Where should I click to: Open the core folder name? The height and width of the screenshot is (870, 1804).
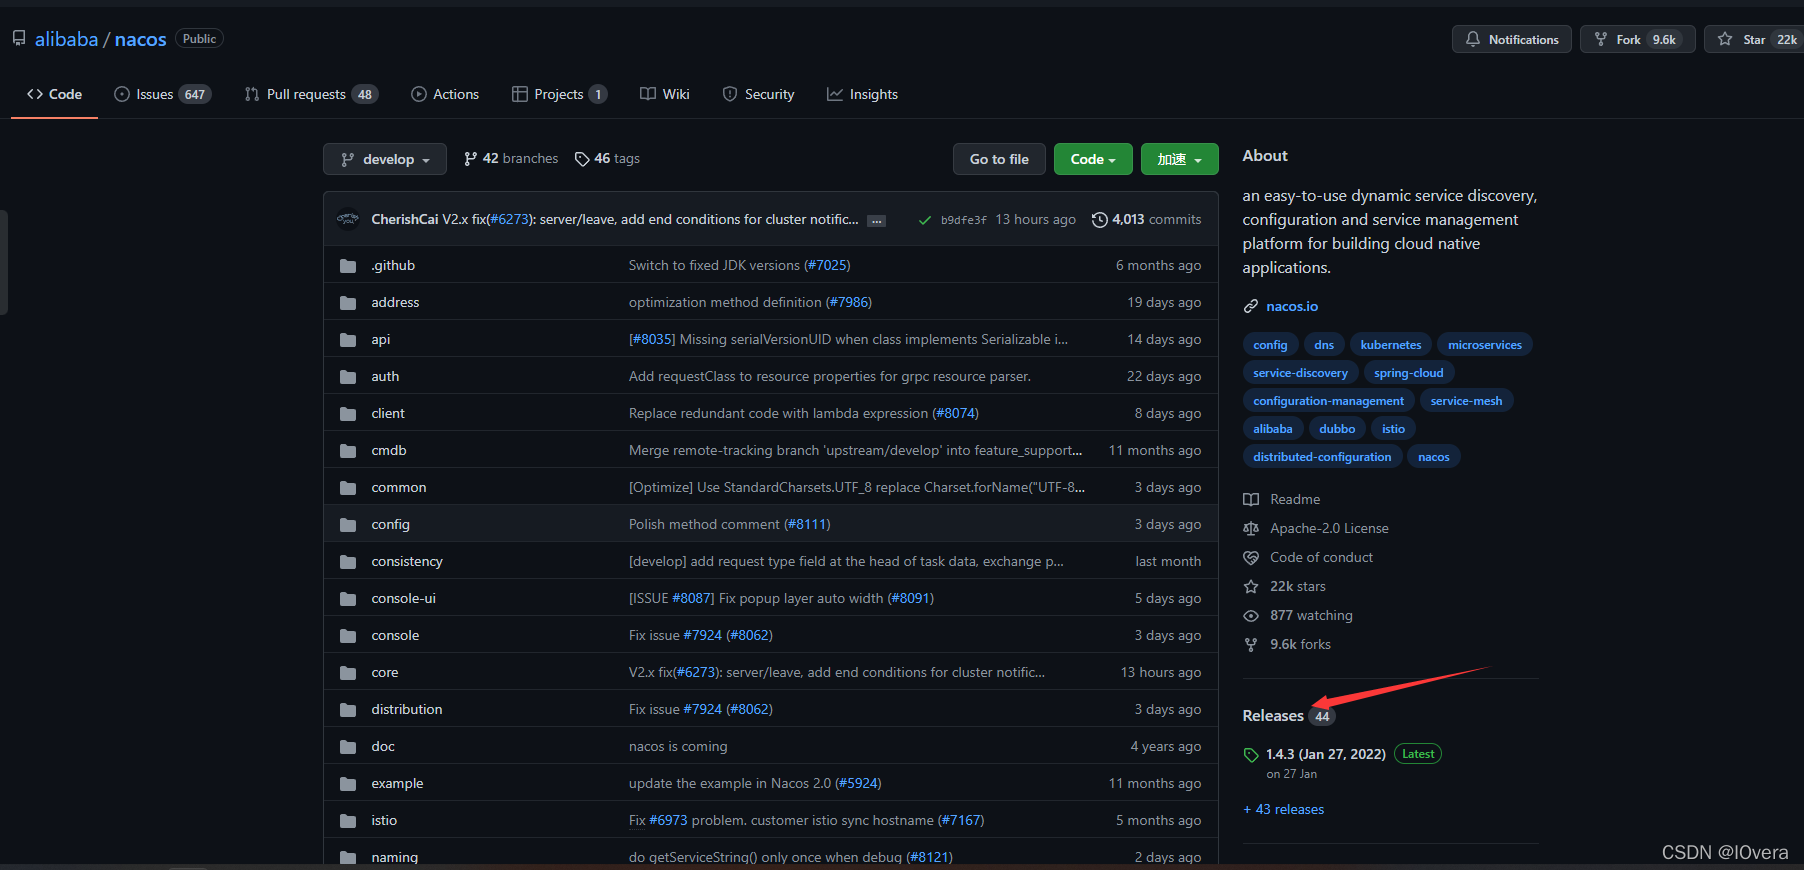[x=384, y=673]
